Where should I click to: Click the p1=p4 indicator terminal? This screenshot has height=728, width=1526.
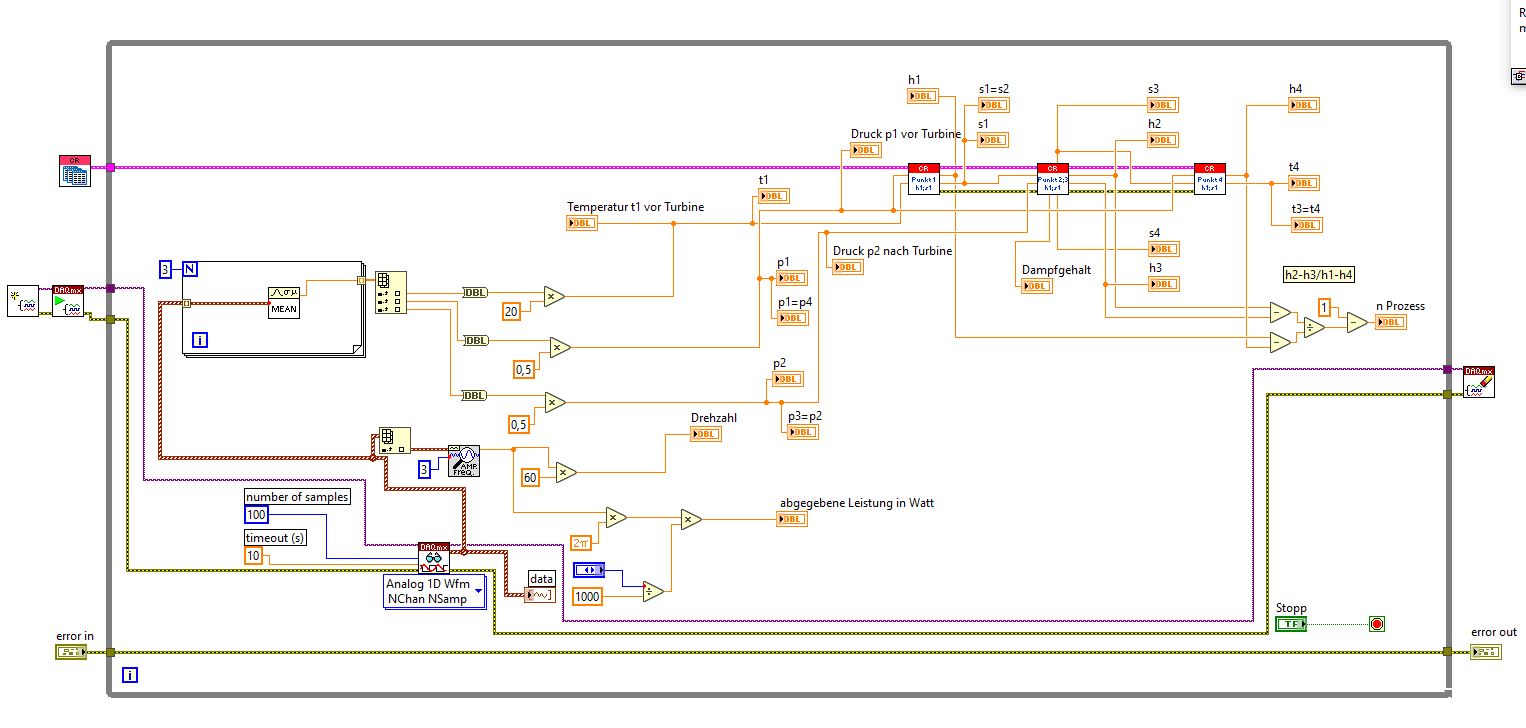tap(792, 318)
